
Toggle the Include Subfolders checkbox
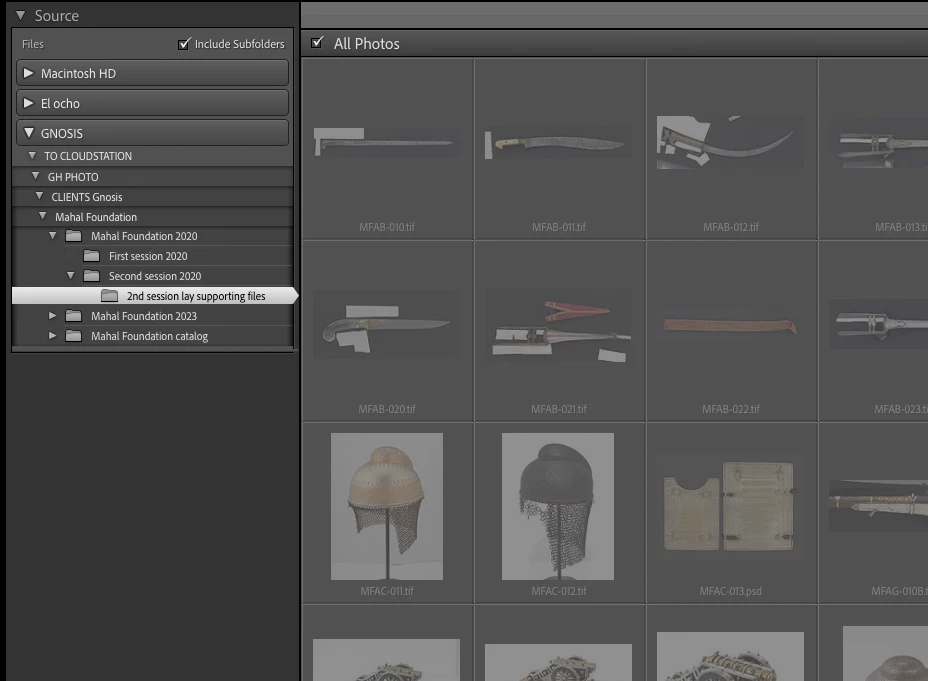pyautogui.click(x=184, y=44)
